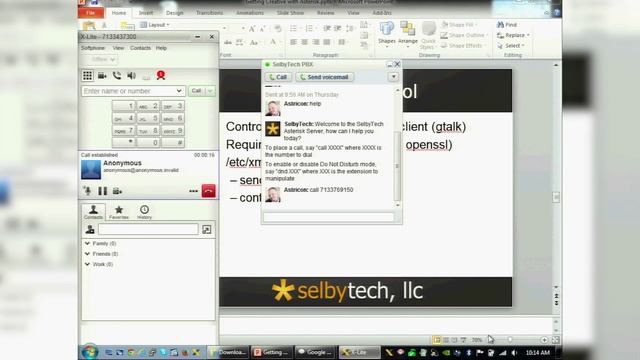Collapse the Work contact group
Screen dimensions: 640x360
87,264
